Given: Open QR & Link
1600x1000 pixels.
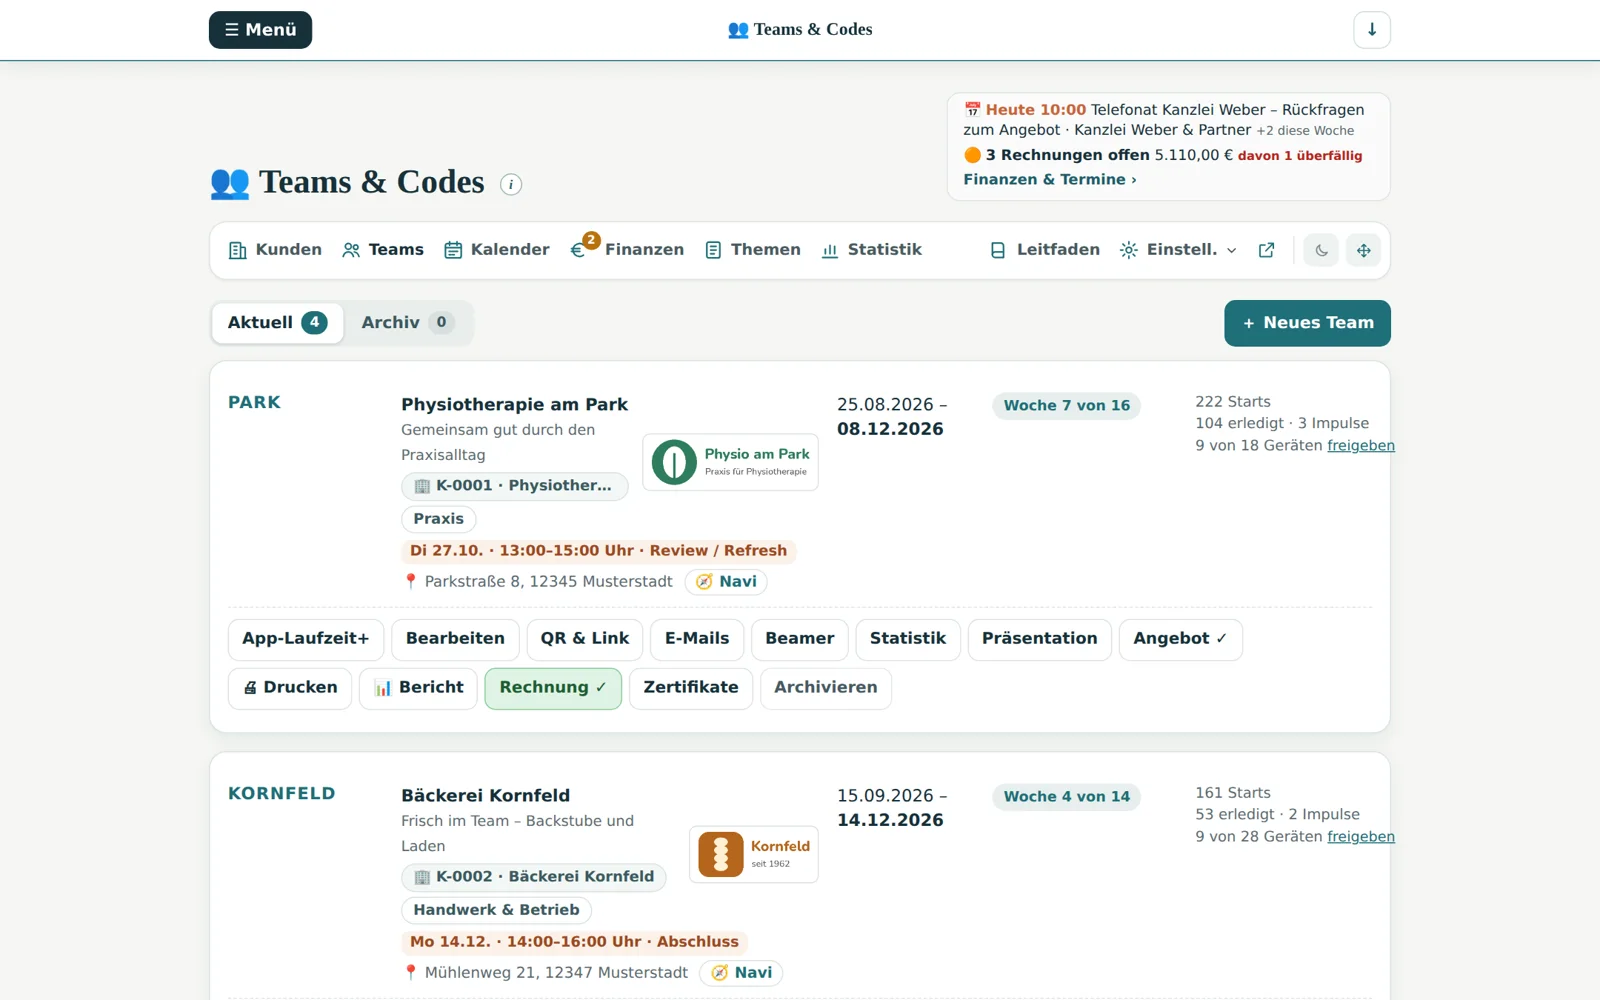Looking at the screenshot, I should (x=585, y=639).
